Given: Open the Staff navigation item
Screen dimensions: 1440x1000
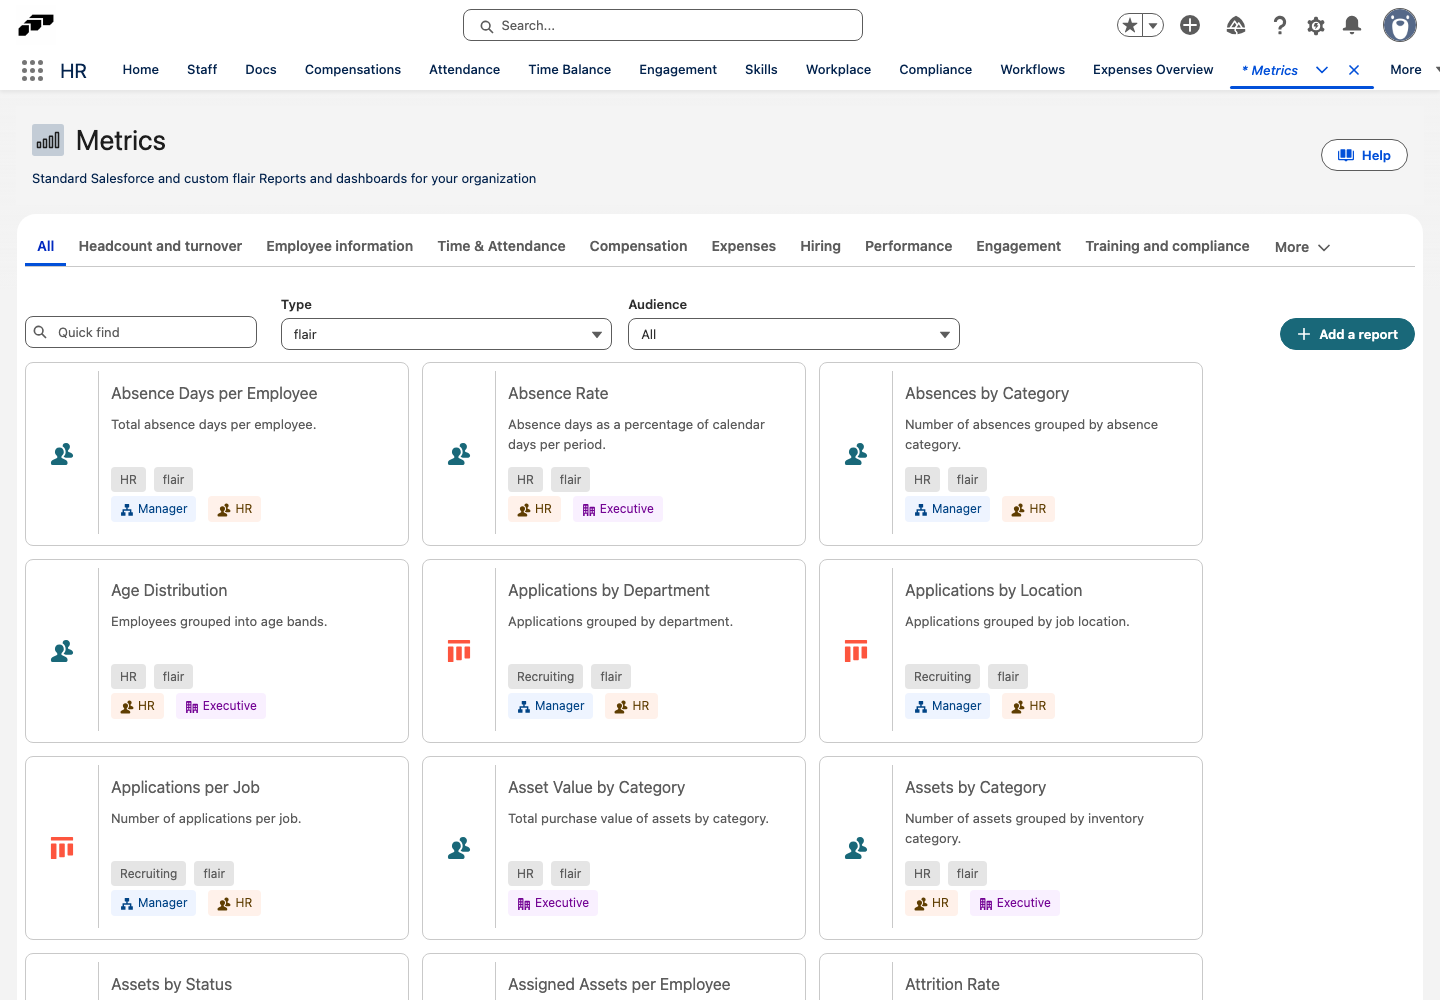Looking at the screenshot, I should click(x=202, y=70).
